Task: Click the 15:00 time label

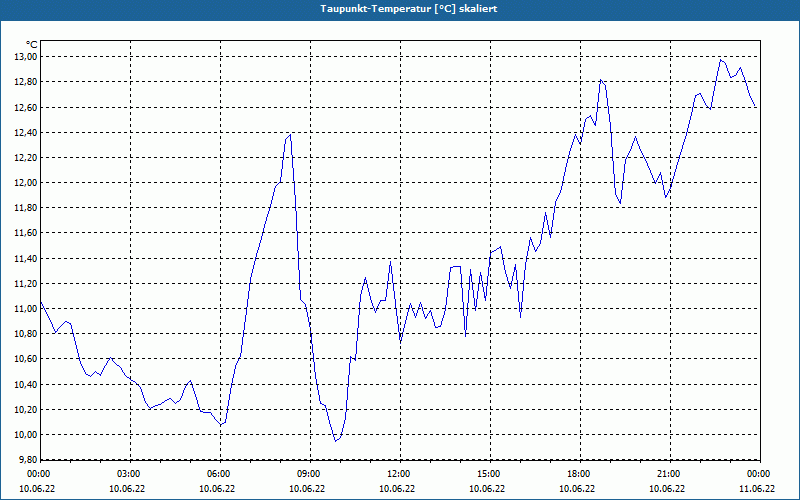Action: coord(490,474)
